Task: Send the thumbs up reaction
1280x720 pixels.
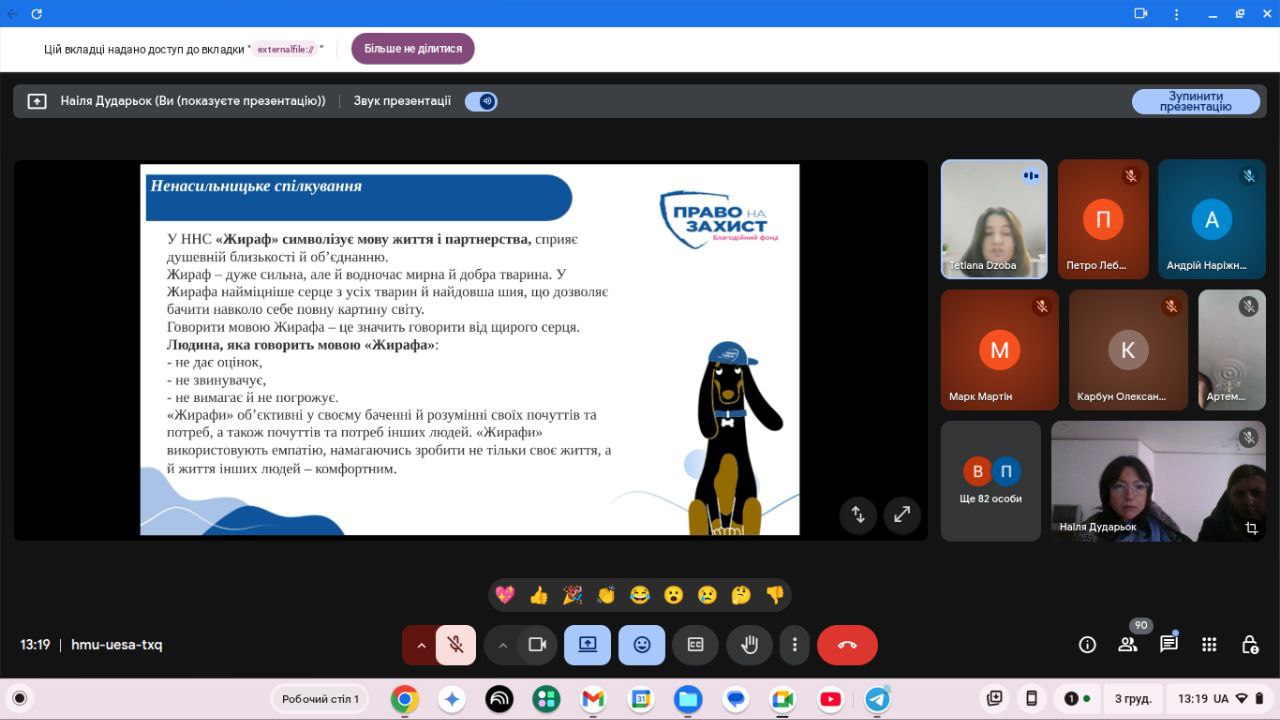Action: pyautogui.click(x=539, y=595)
